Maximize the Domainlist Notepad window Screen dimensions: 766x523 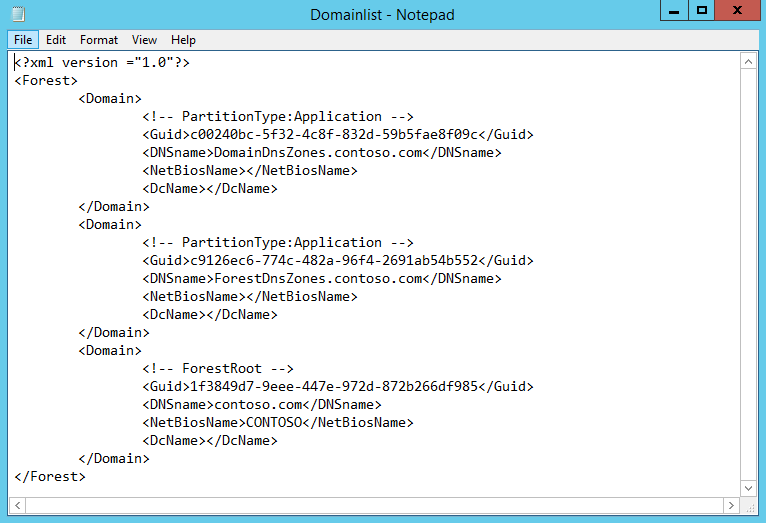coord(702,10)
